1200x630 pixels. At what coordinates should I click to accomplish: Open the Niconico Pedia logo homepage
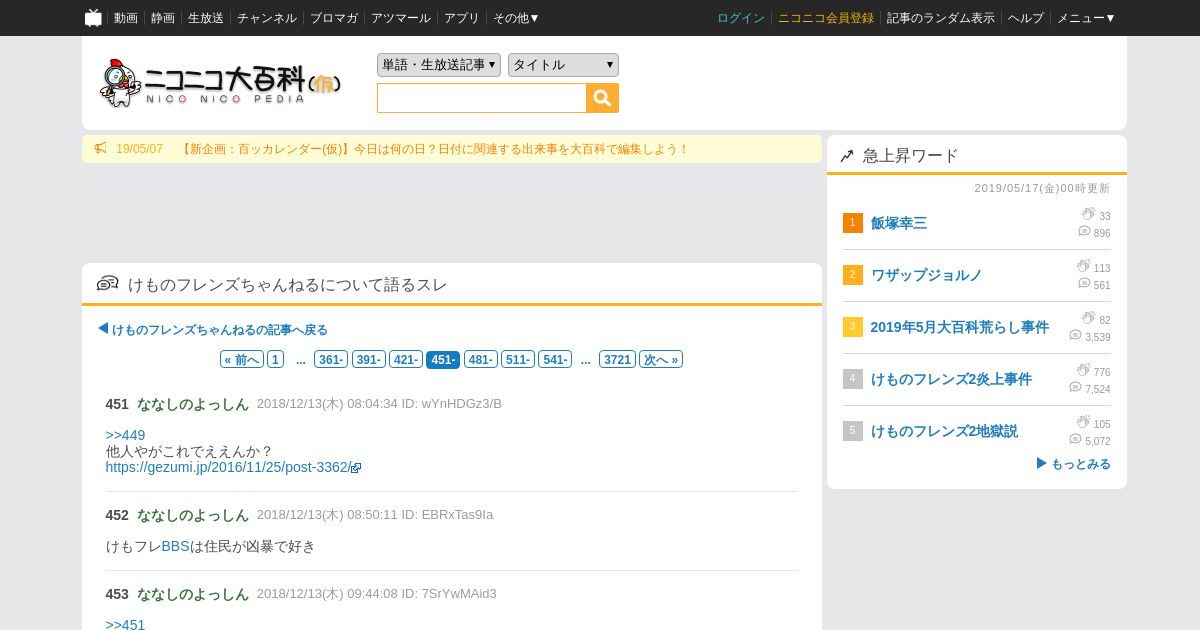[220, 83]
